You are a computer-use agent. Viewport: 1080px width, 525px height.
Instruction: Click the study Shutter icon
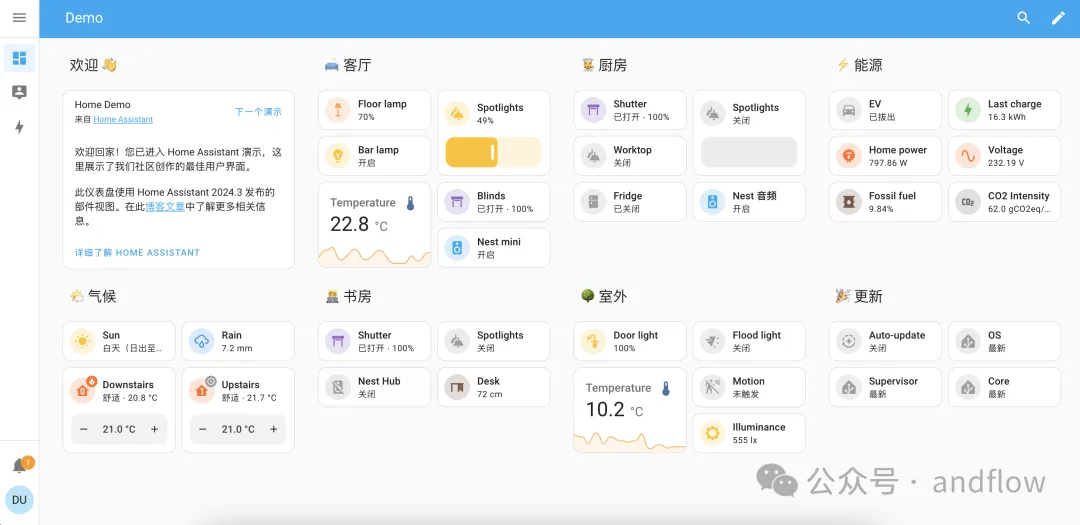click(x=338, y=341)
